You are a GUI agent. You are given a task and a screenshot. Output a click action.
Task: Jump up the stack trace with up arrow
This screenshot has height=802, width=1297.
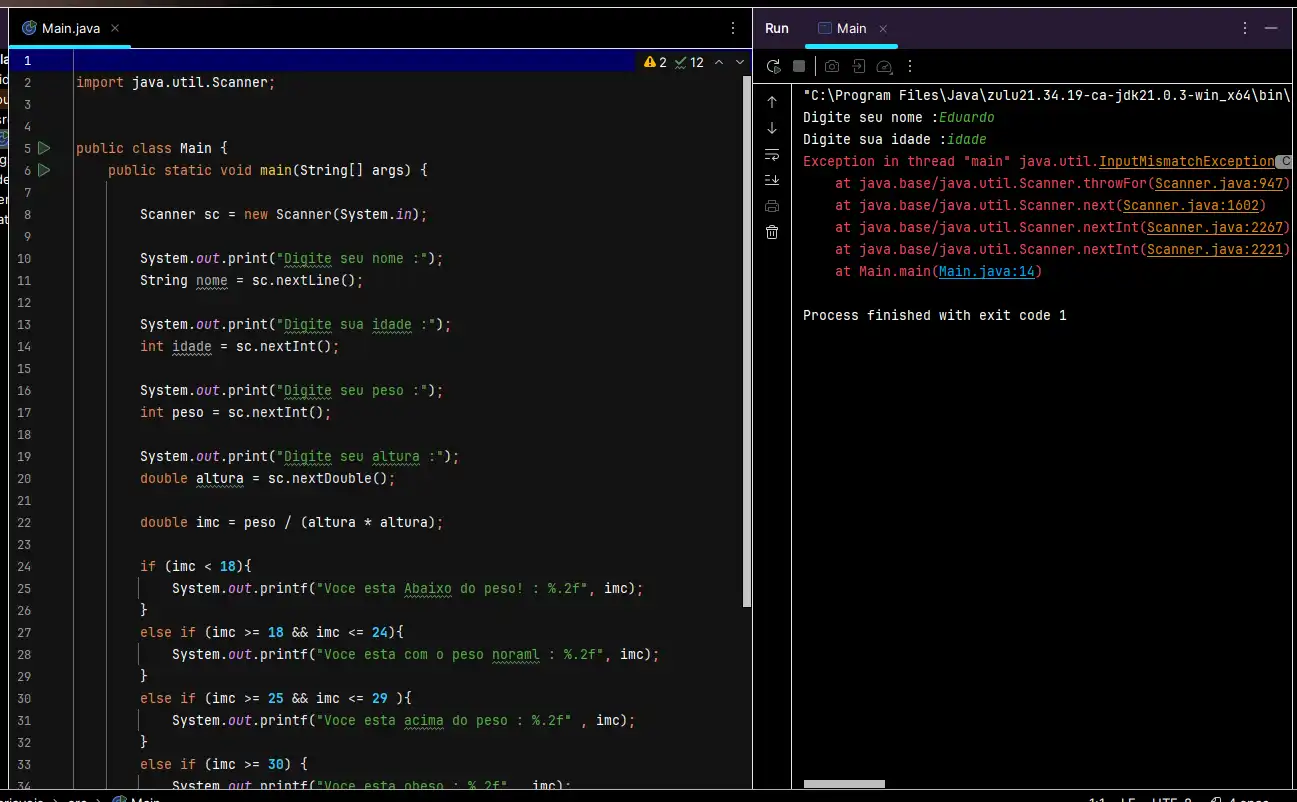pos(772,102)
